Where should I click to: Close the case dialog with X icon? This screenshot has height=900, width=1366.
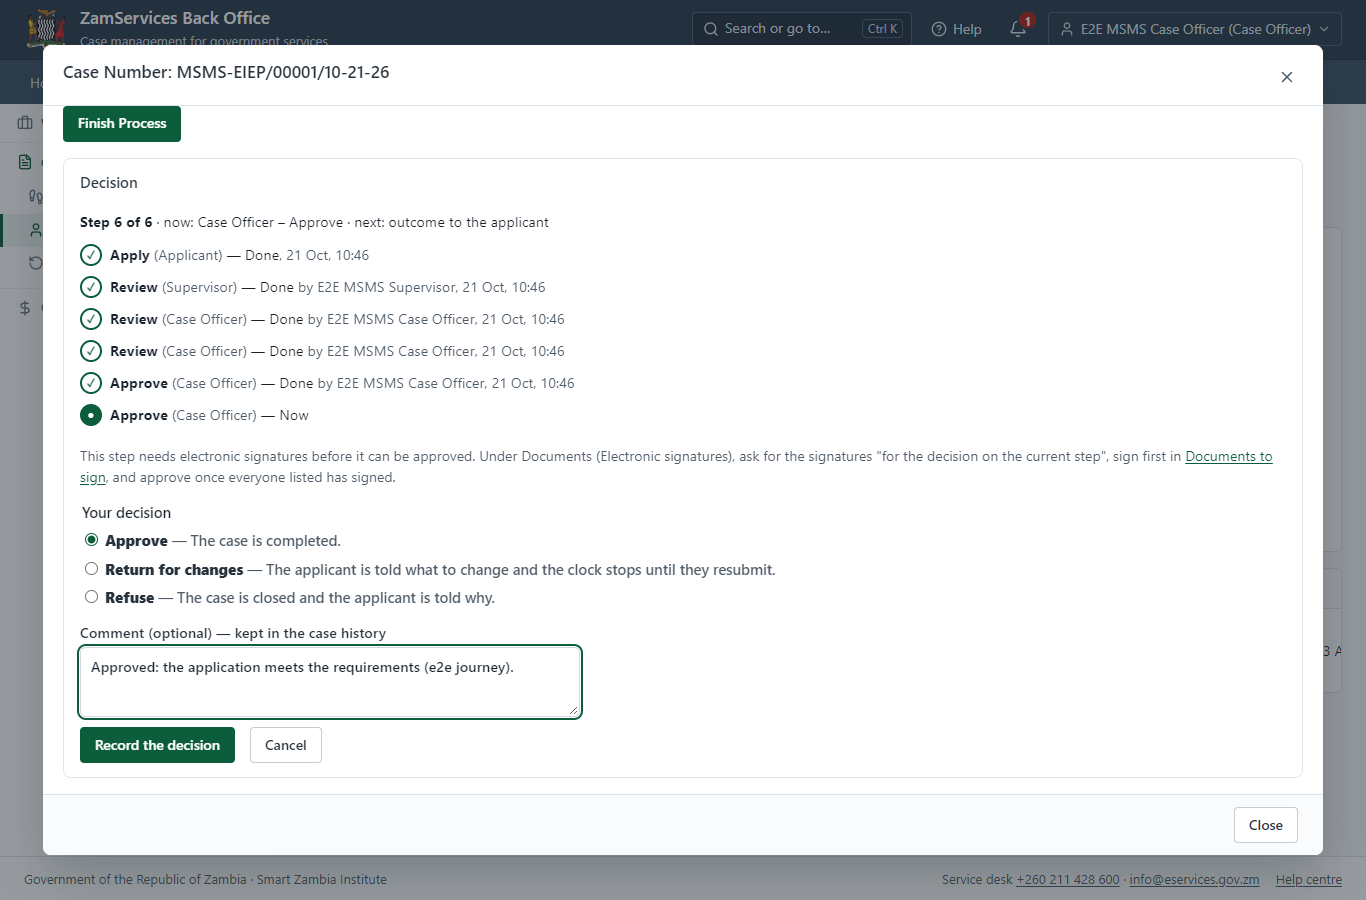1287,77
